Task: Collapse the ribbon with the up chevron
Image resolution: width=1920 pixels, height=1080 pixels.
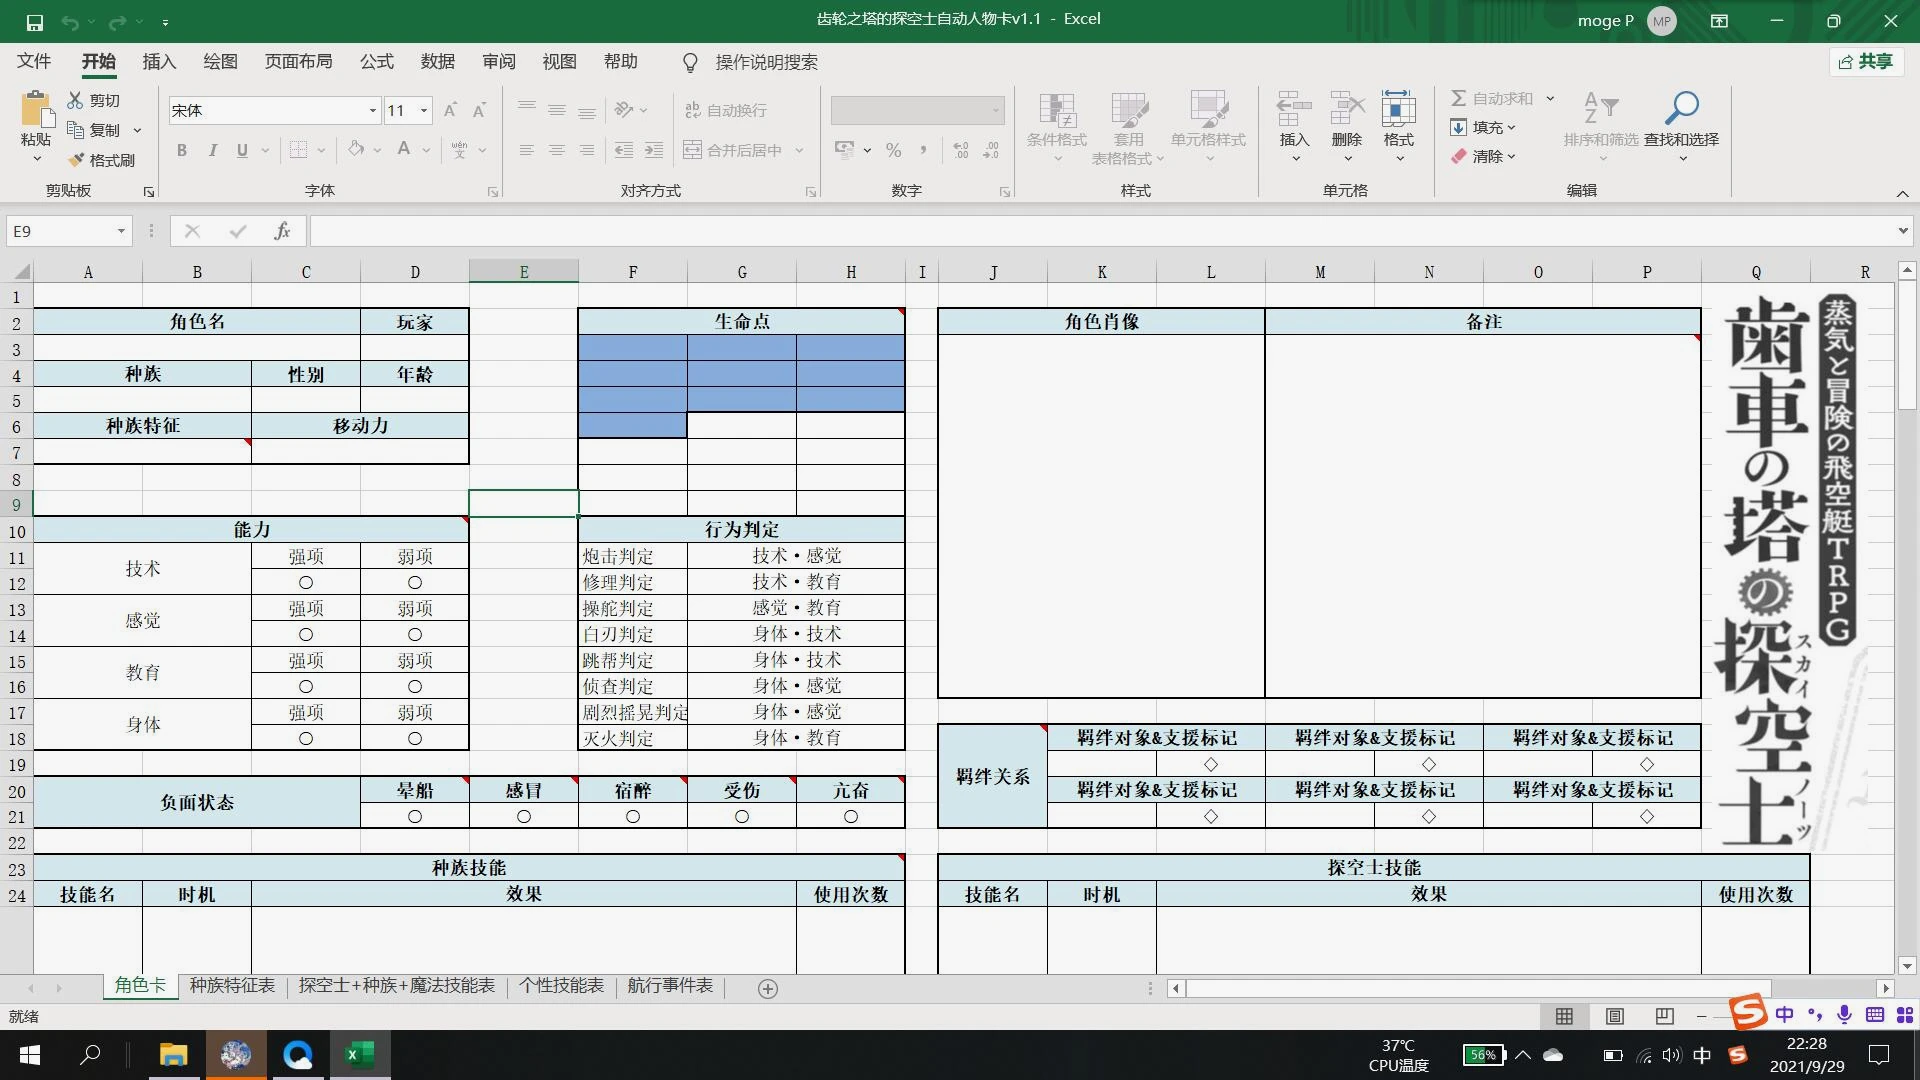Action: (x=1902, y=193)
